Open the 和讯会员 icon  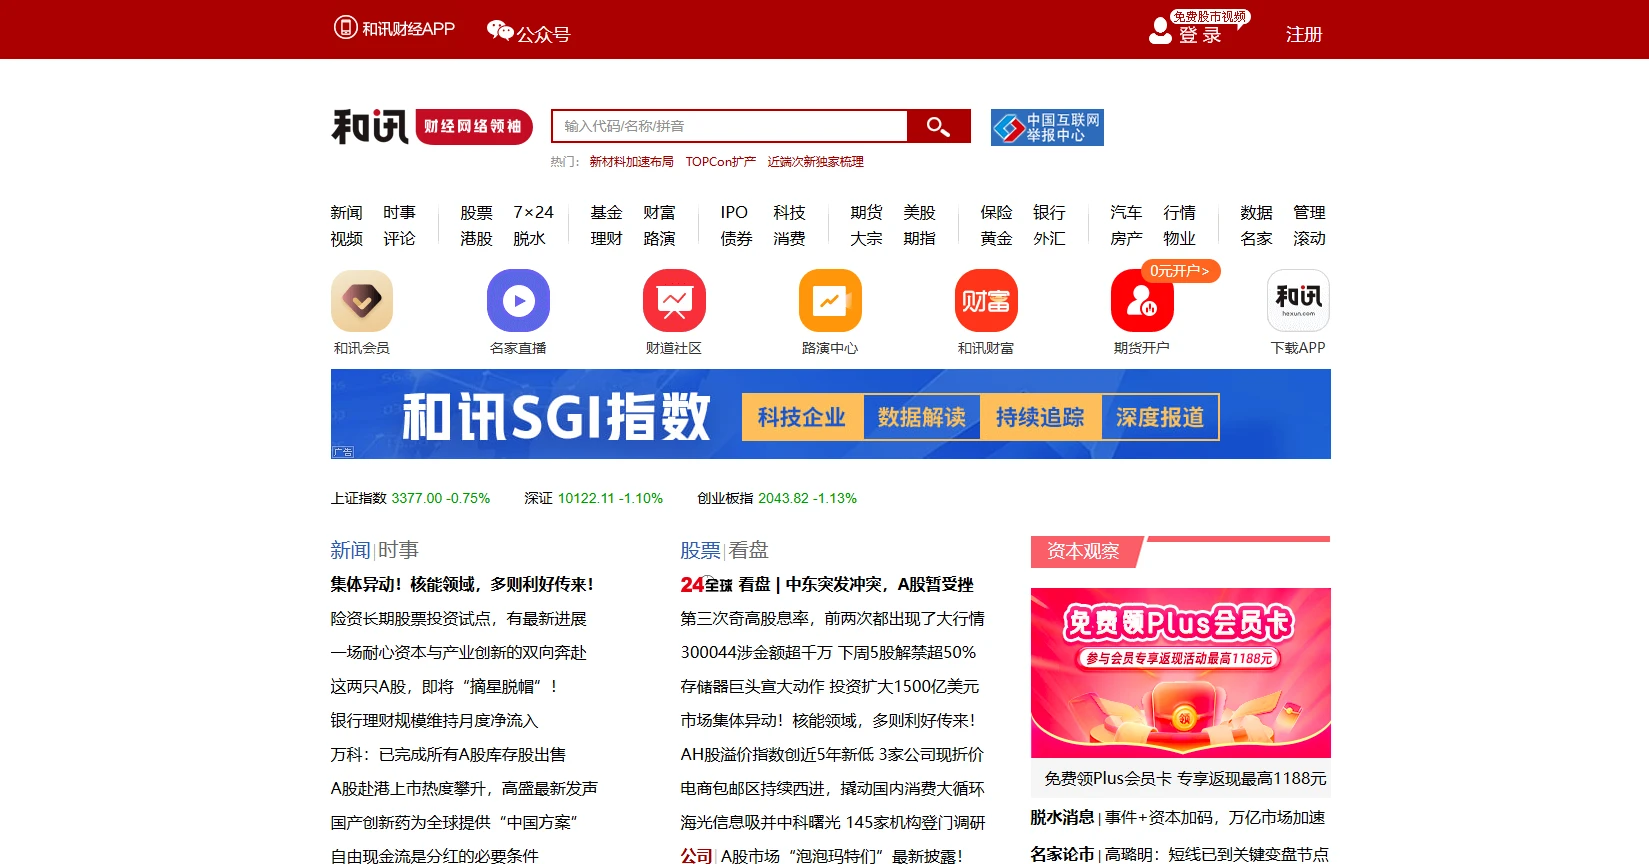[x=362, y=300]
